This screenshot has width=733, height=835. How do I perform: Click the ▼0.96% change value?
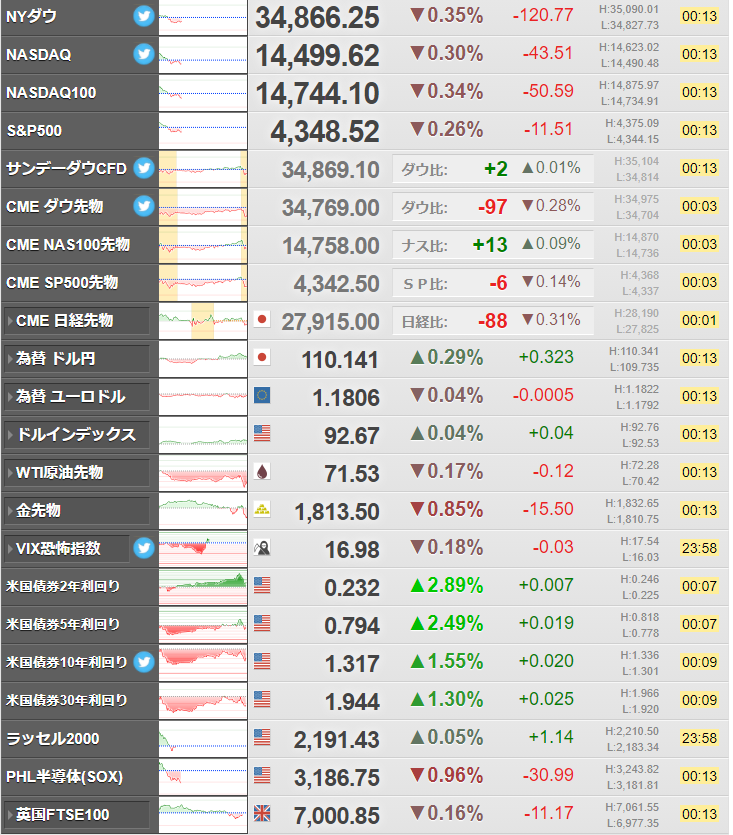pos(447,775)
